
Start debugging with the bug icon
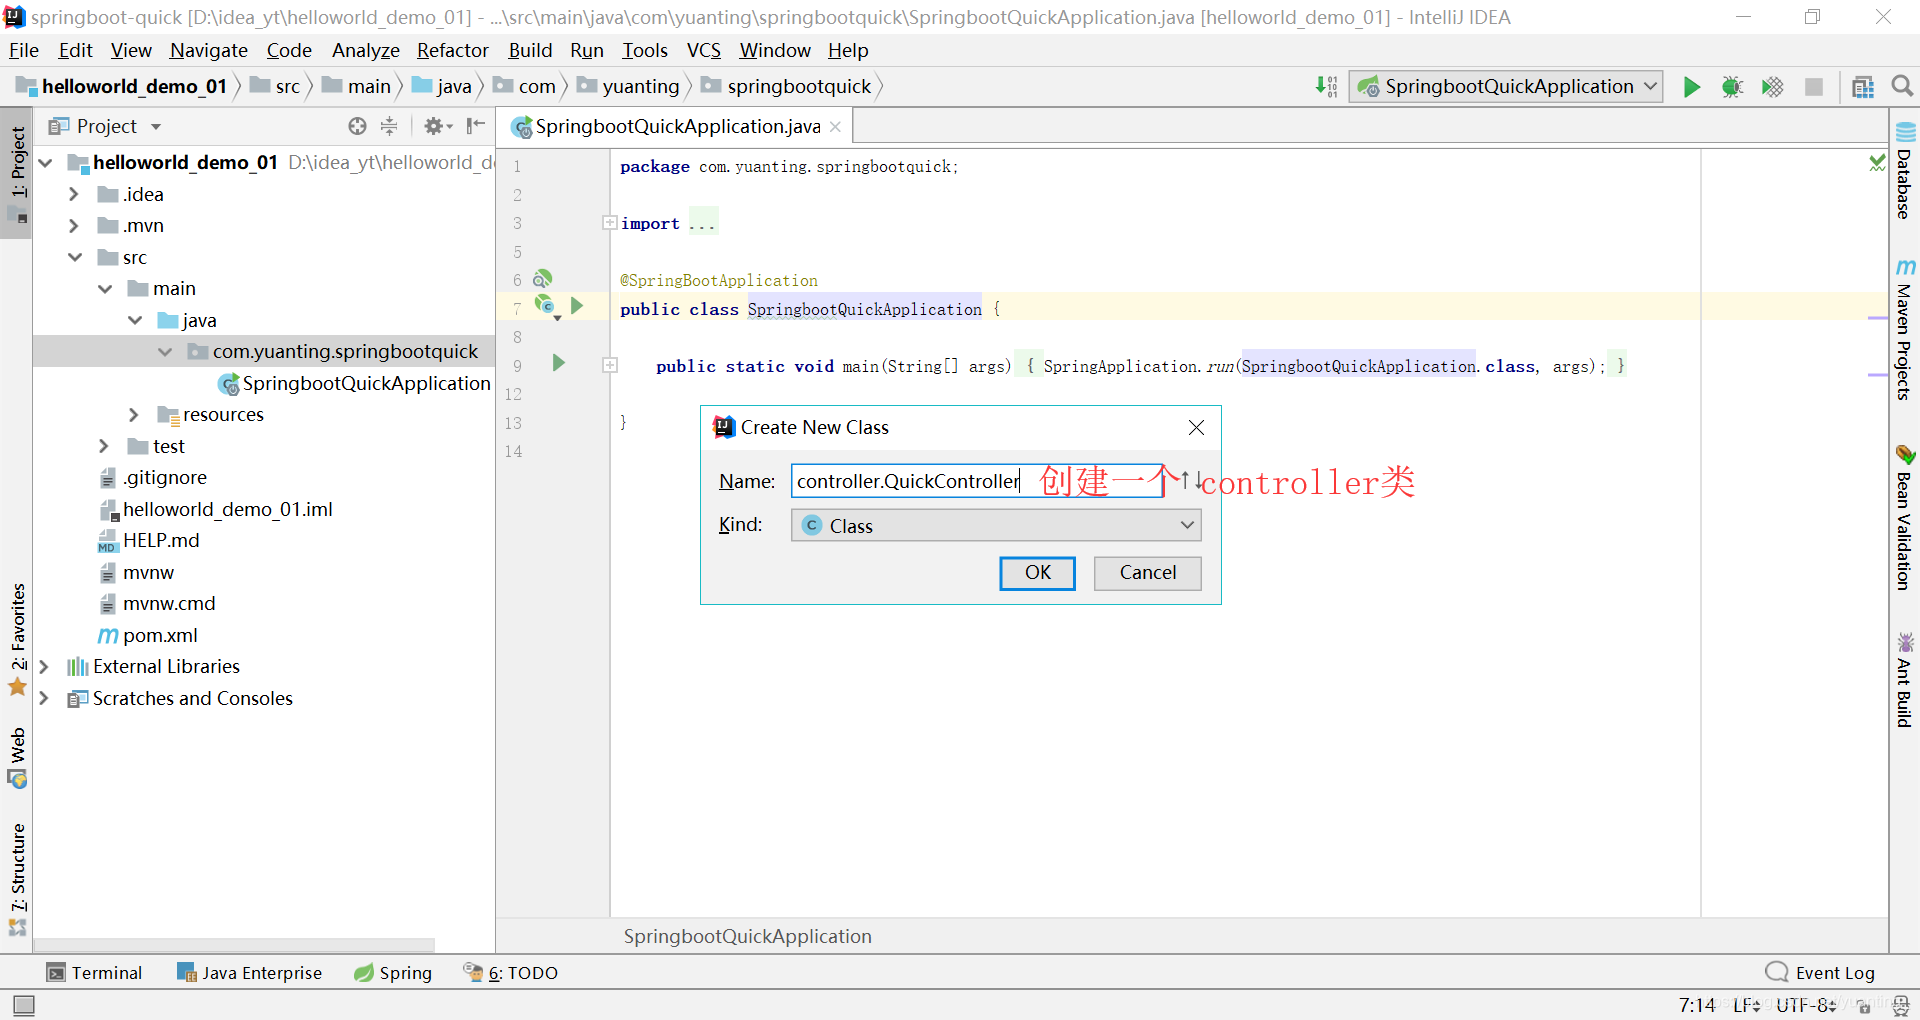point(1732,87)
